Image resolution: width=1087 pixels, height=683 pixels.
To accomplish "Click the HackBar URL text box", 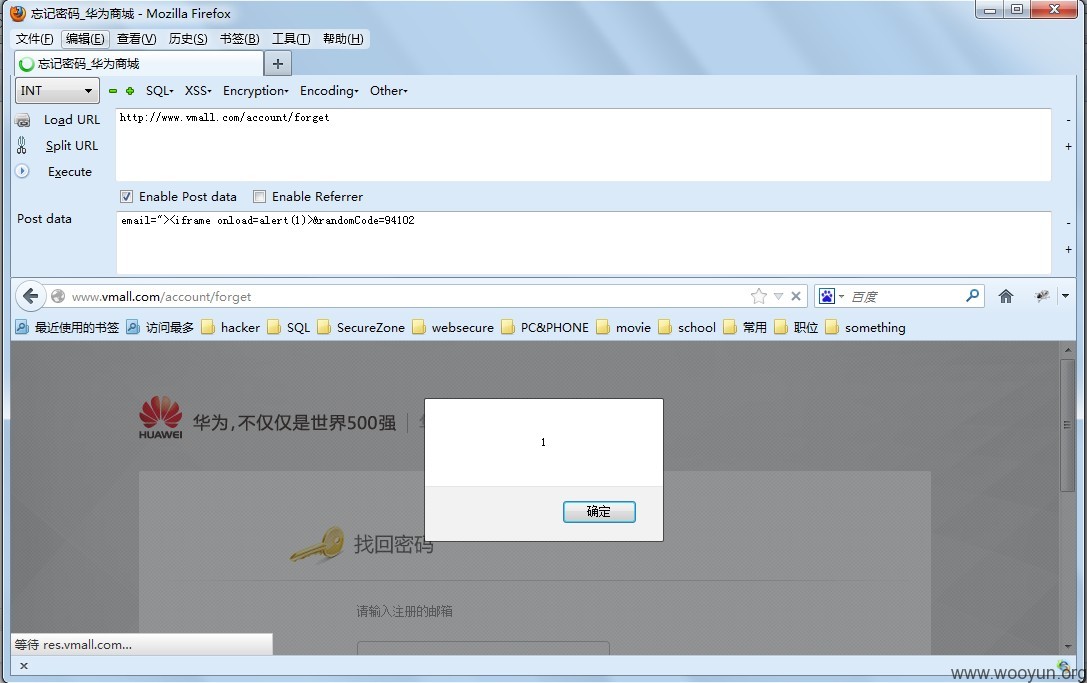I will [583, 145].
